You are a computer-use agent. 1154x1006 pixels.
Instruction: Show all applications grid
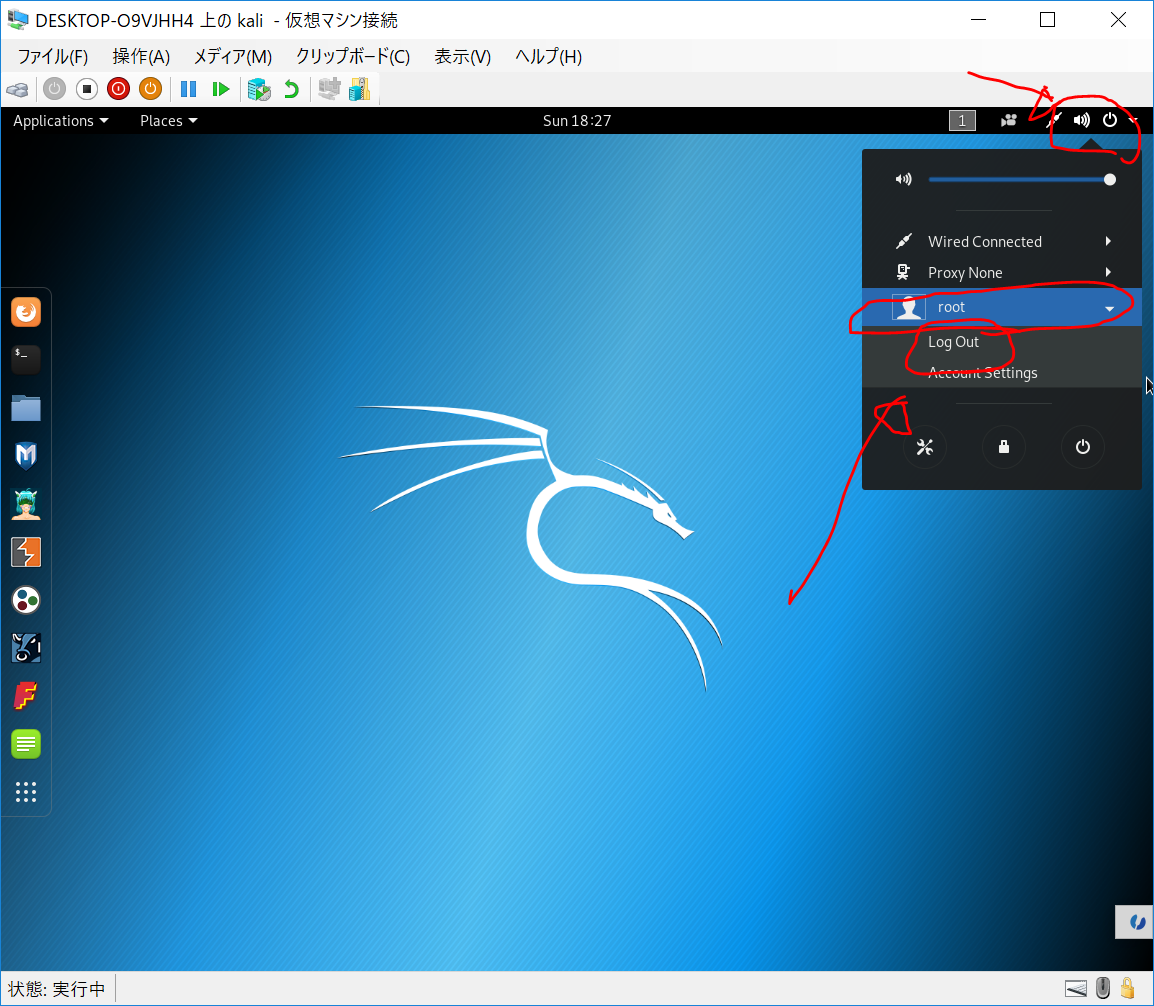pyautogui.click(x=26, y=792)
